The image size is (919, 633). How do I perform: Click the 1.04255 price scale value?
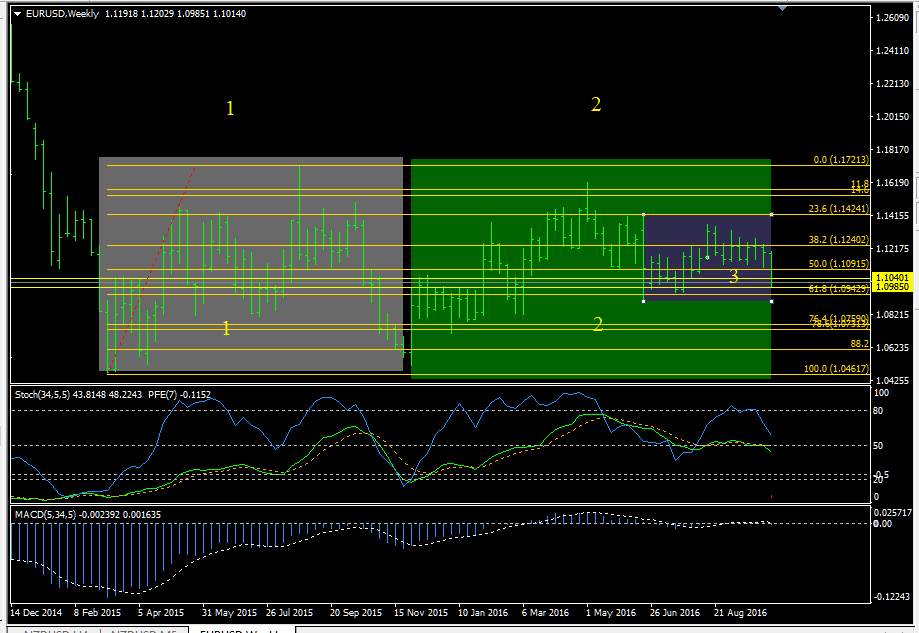pyautogui.click(x=893, y=380)
